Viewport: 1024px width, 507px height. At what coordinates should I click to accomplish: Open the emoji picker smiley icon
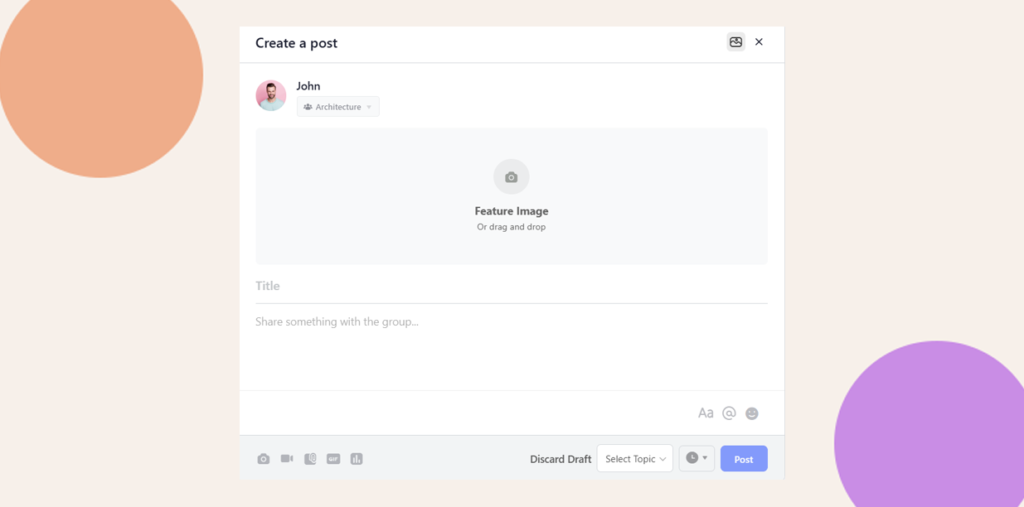point(752,413)
